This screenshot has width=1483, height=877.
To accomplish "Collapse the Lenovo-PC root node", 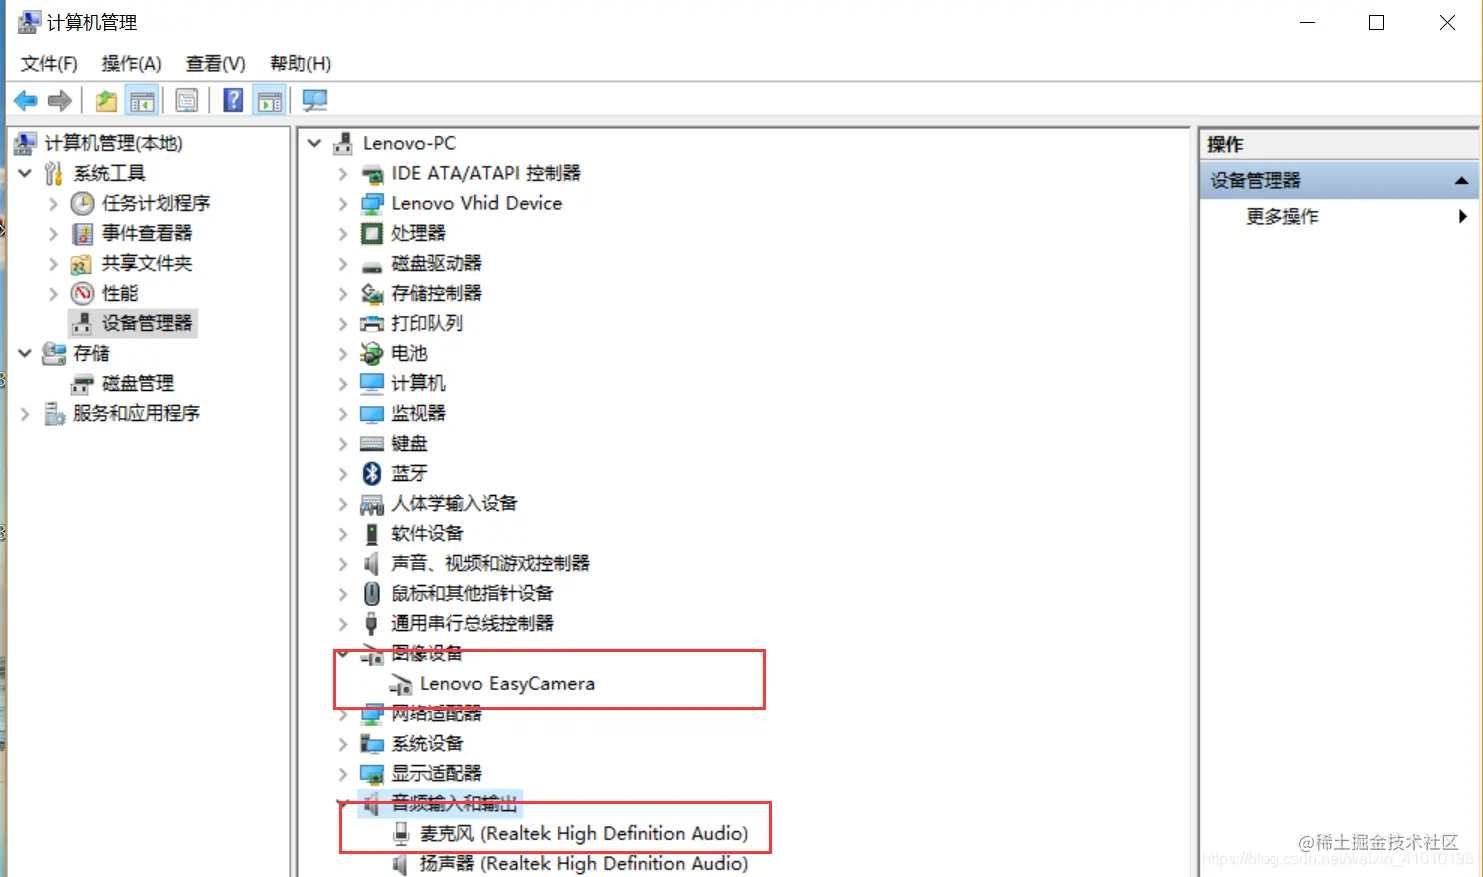I will (314, 144).
